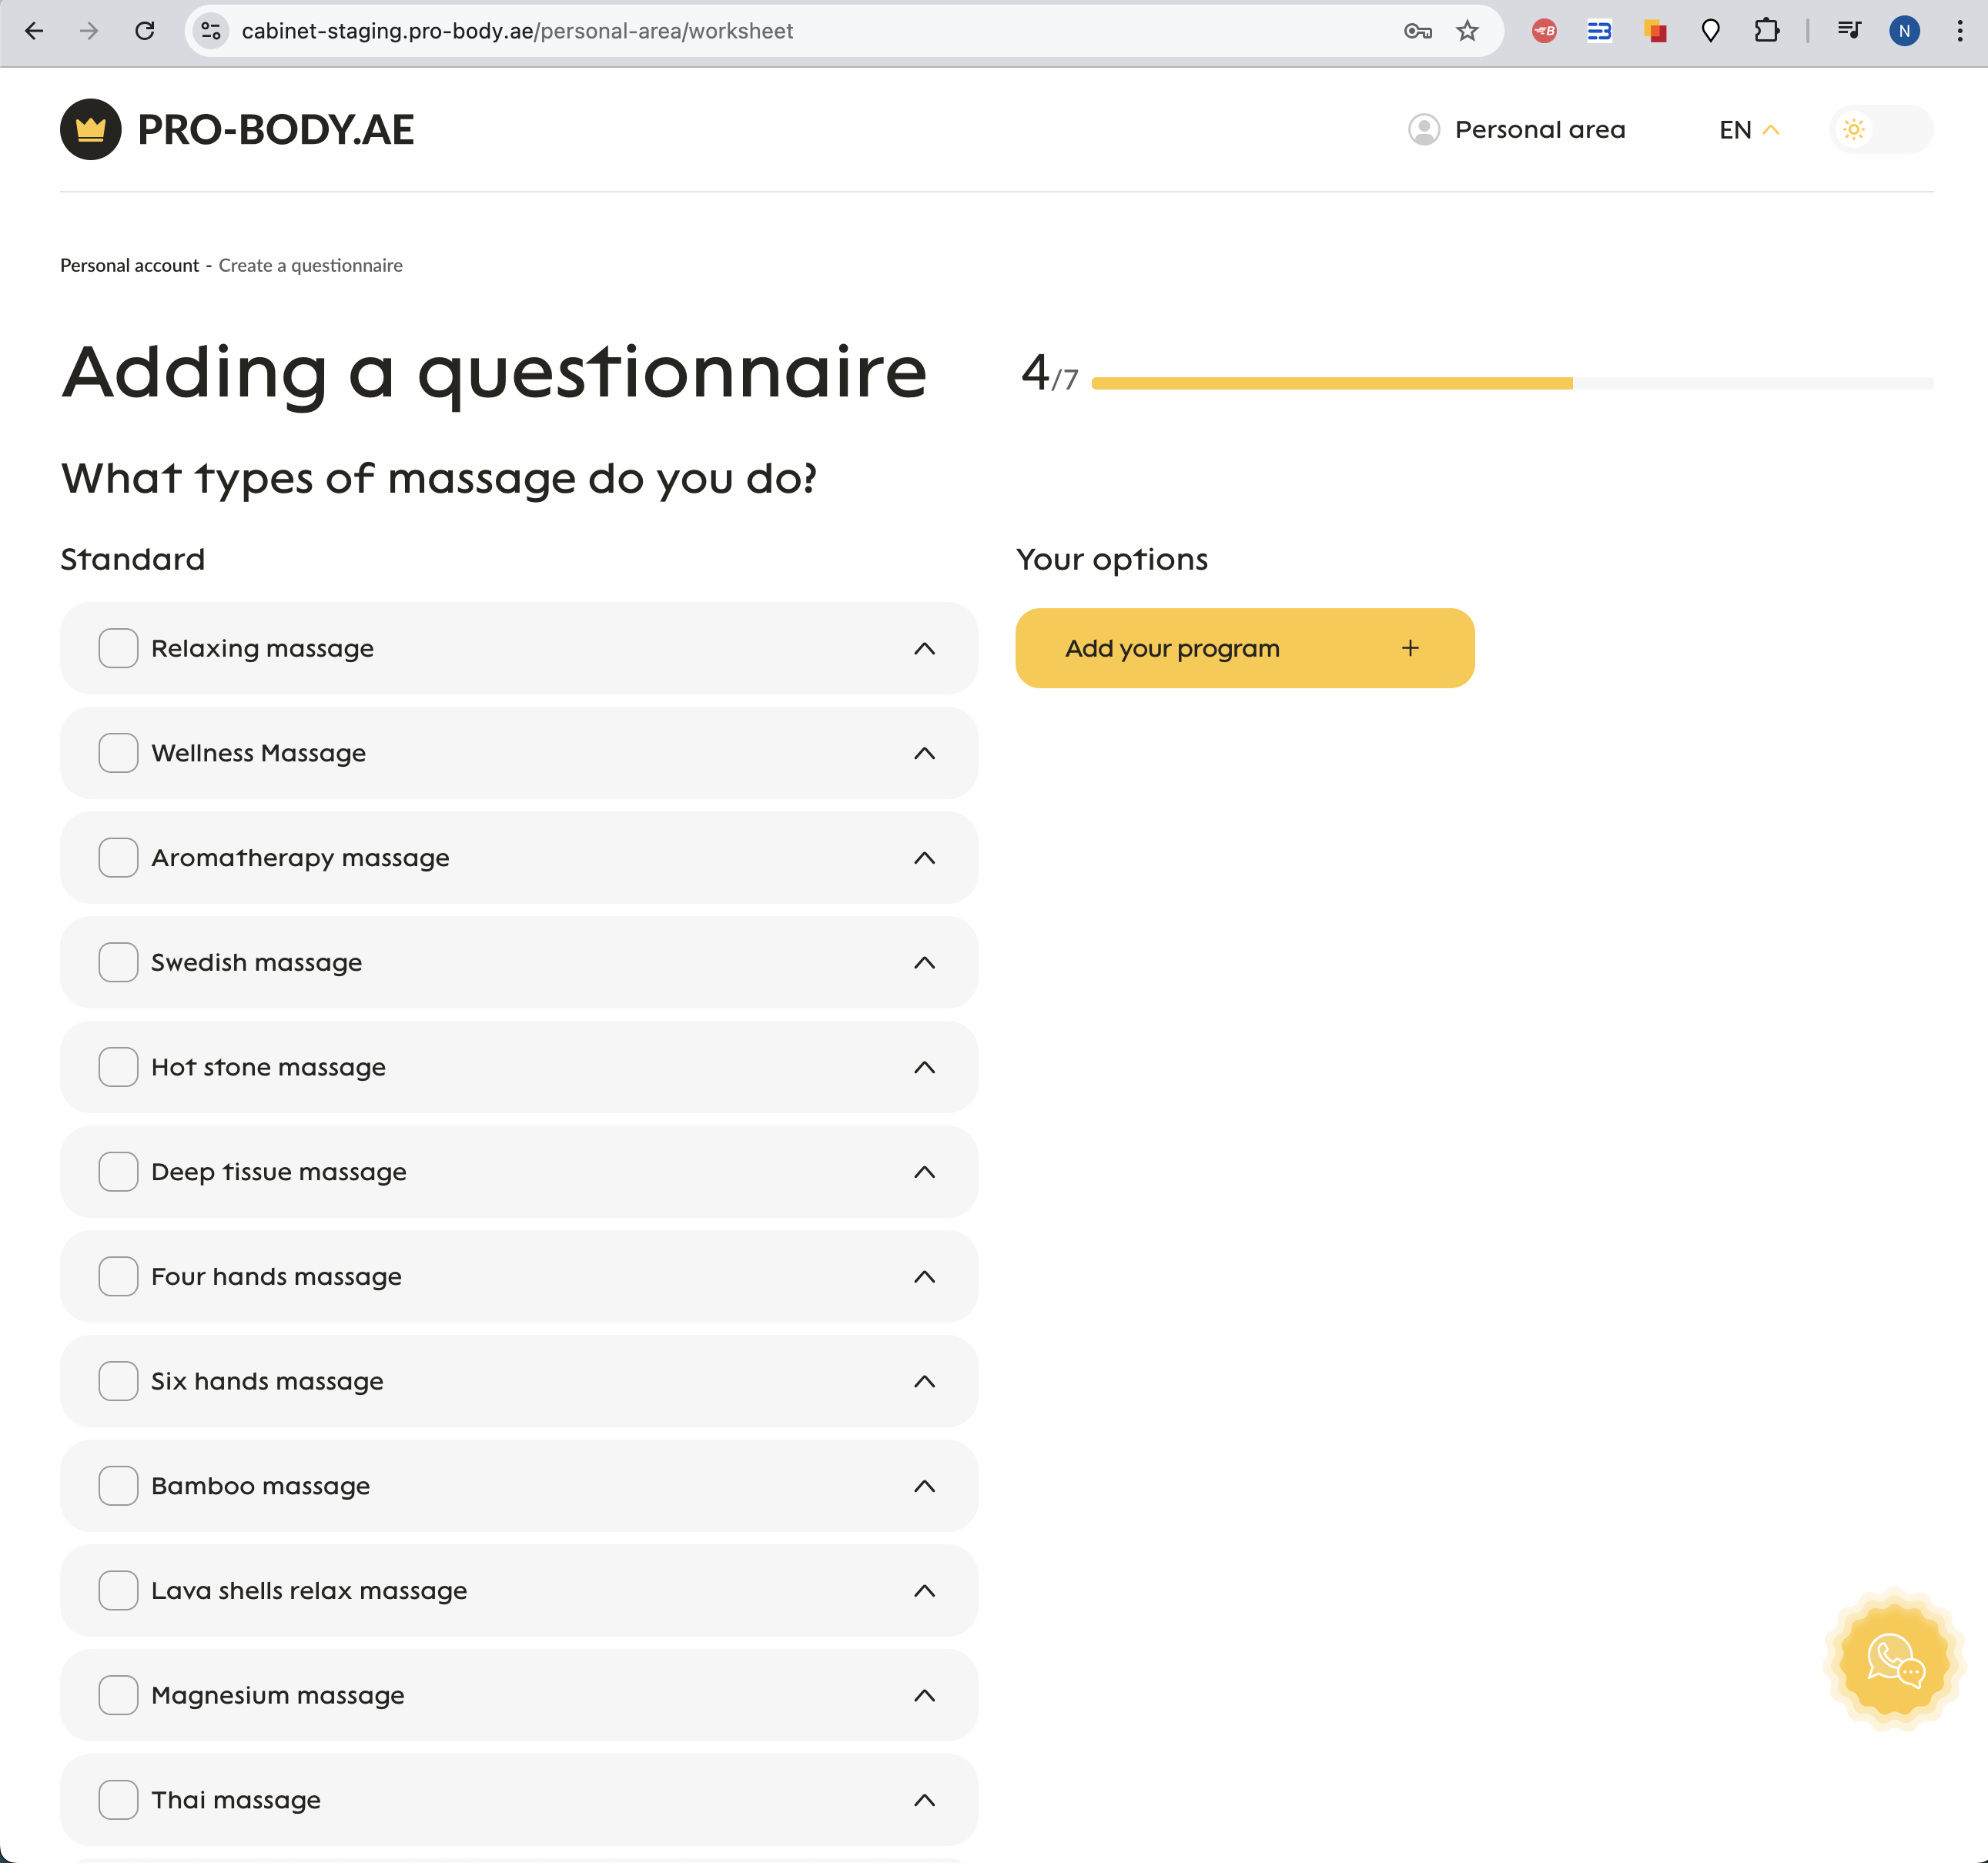Go back using the browser back arrow
The width and height of the screenshot is (1988, 1863).
[x=34, y=31]
